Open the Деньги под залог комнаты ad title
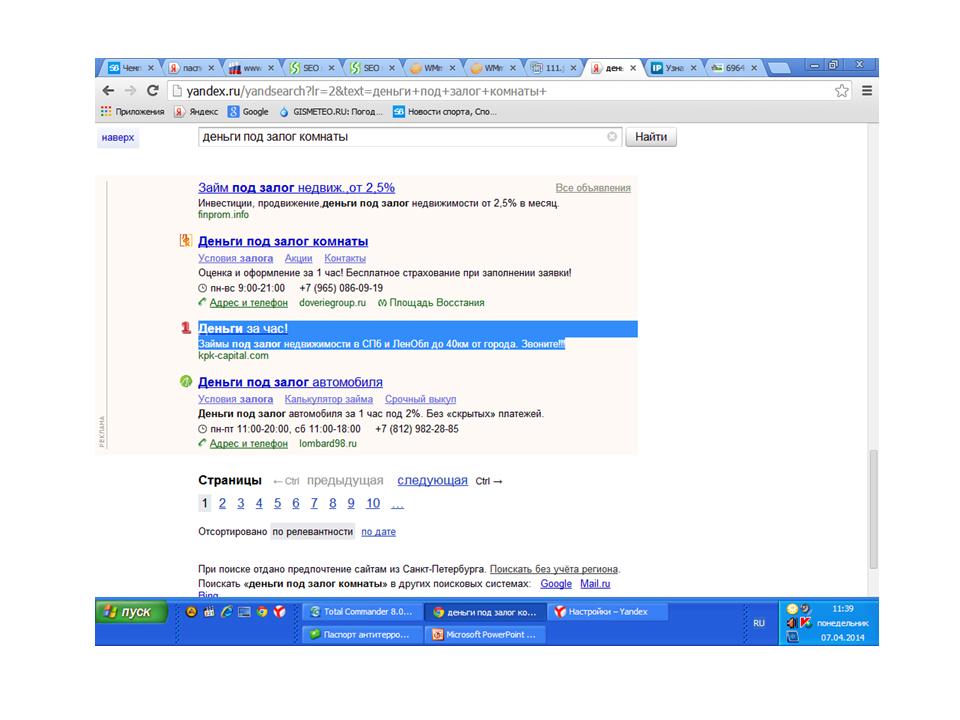 [x=283, y=241]
